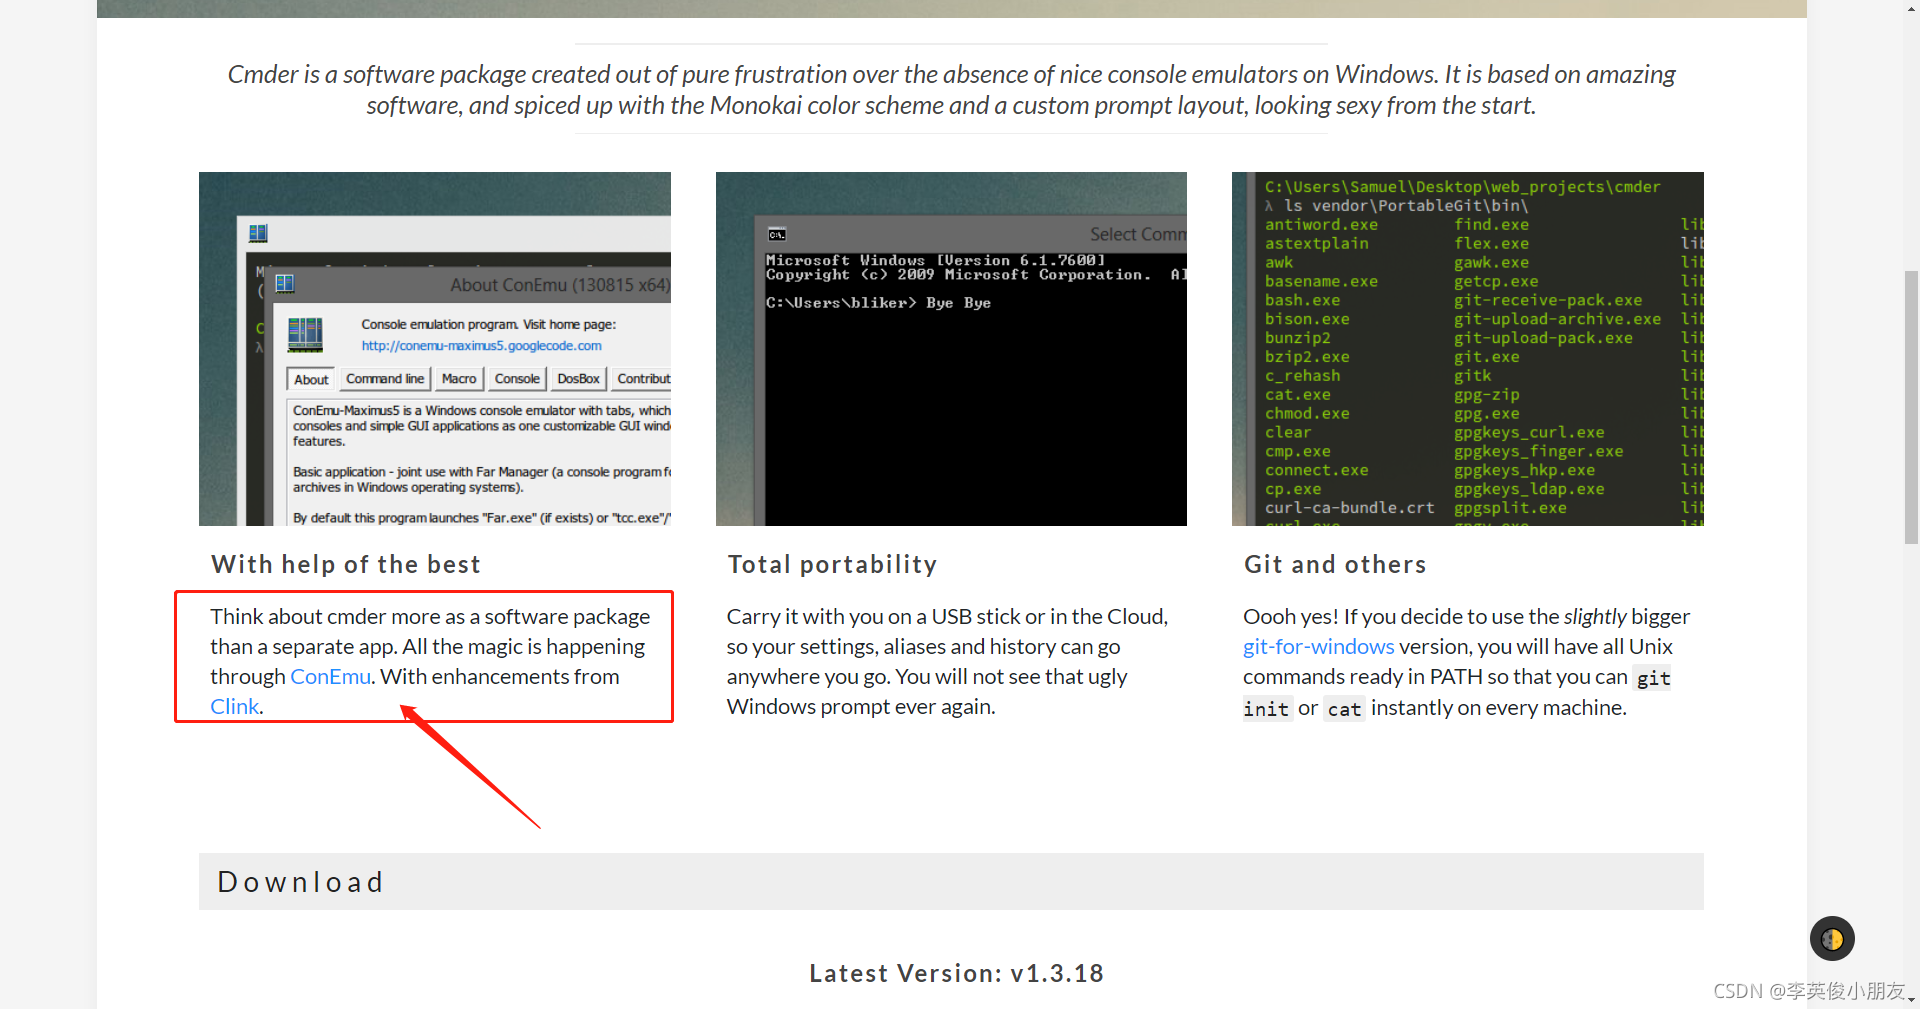The image size is (1920, 1009).
Task: Click the 'init' inline code snippet
Action: [x=1266, y=709]
